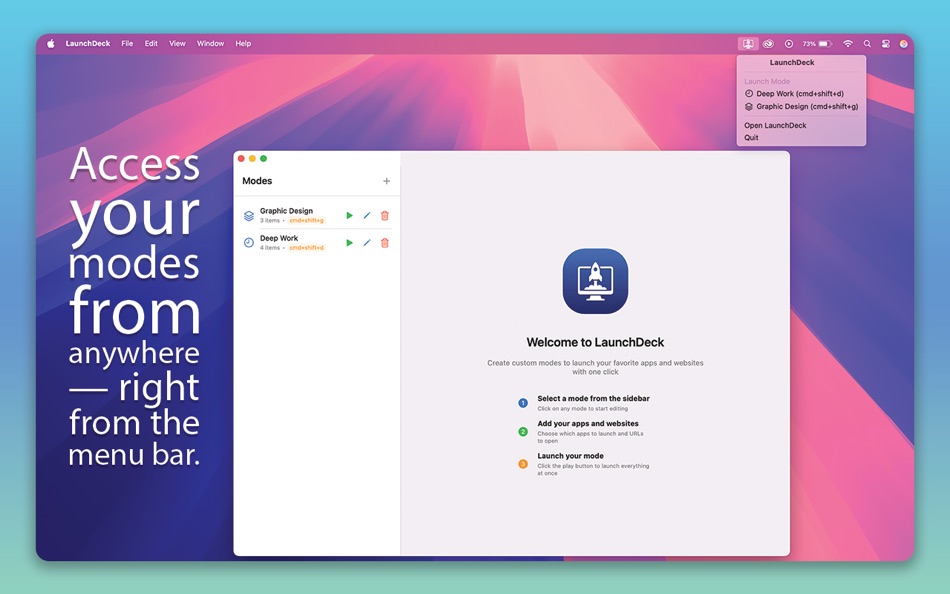Add a new mode with plus button
This screenshot has height=594, width=950.
pyautogui.click(x=387, y=181)
